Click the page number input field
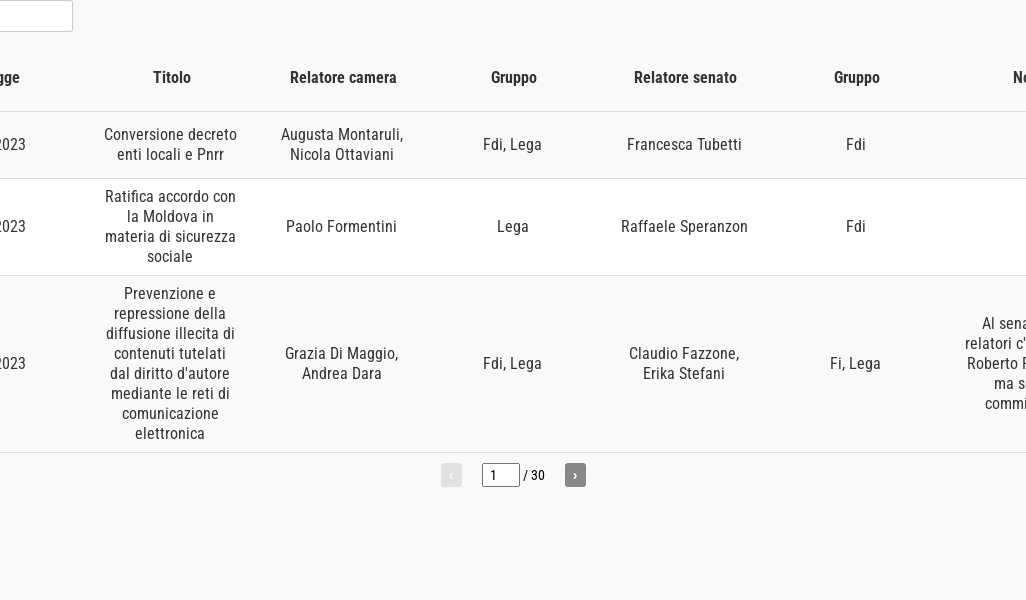The image size is (1026, 600). pyautogui.click(x=500, y=475)
